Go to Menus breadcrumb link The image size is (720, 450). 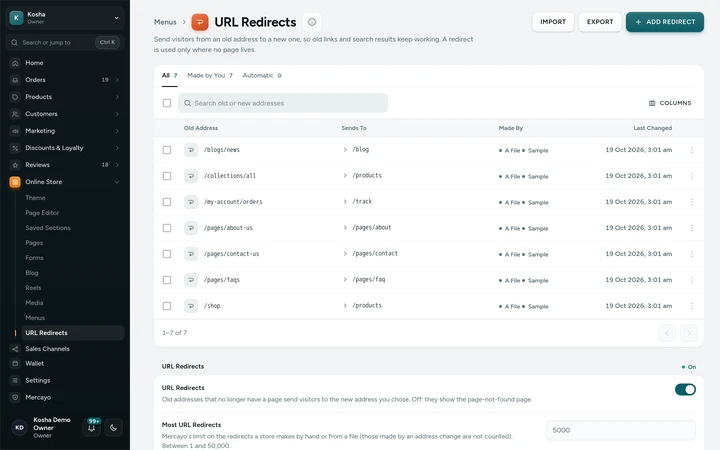point(165,22)
